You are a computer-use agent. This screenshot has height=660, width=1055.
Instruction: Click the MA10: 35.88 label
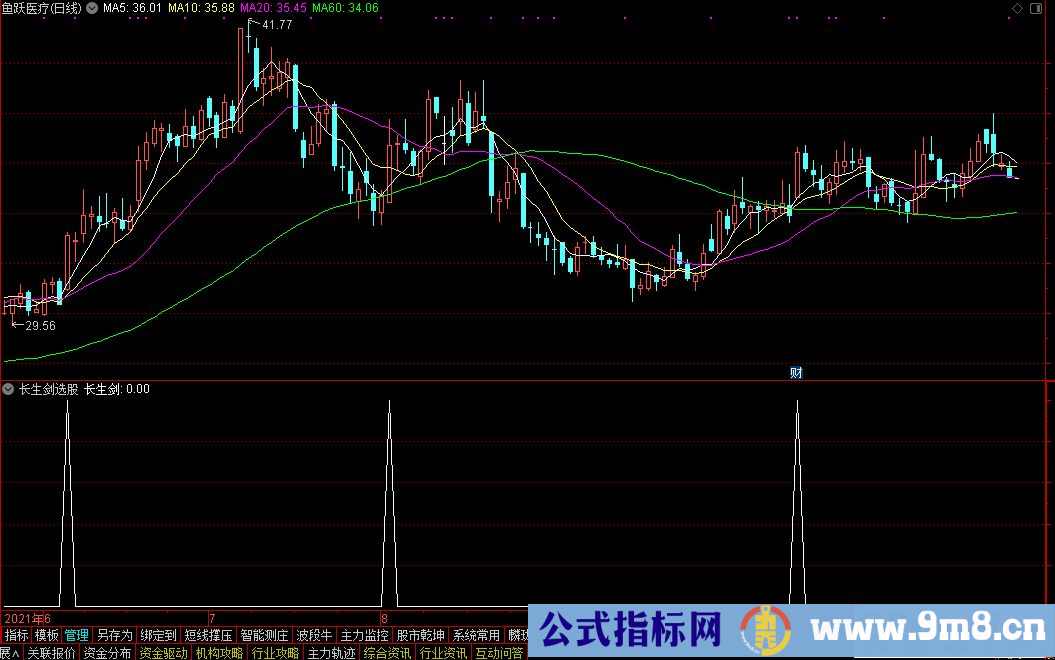click(201, 8)
